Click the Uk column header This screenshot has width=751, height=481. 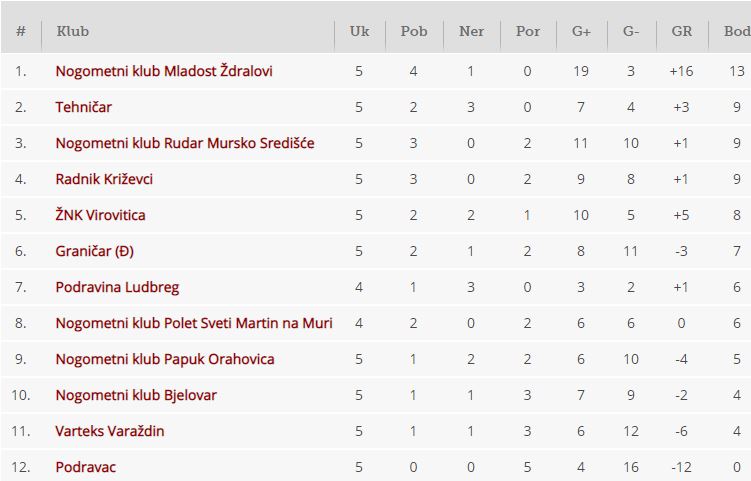(x=359, y=32)
